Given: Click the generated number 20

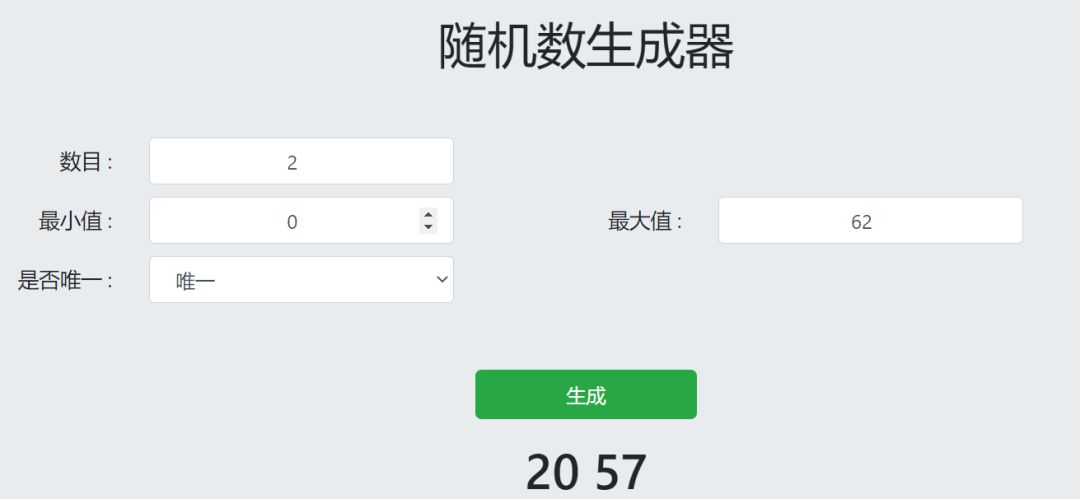Looking at the screenshot, I should (552, 472).
